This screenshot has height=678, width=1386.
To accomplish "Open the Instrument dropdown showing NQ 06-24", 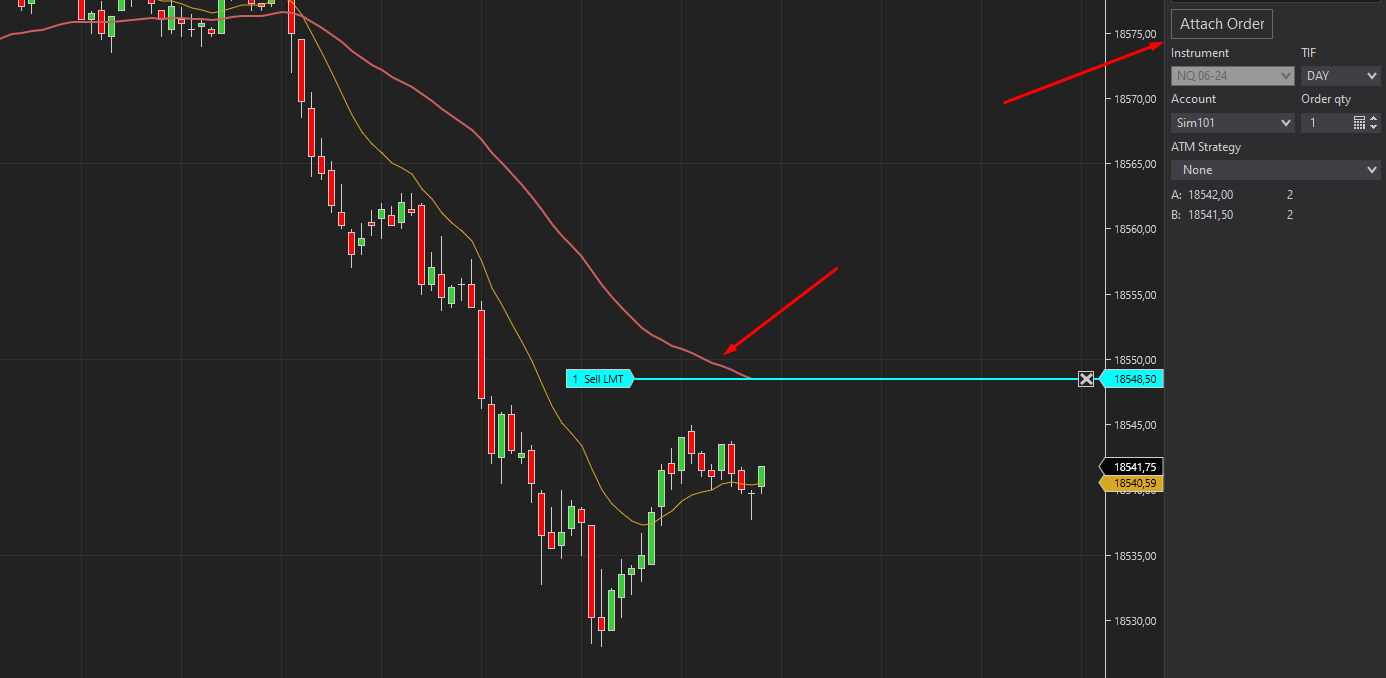I will point(1233,76).
